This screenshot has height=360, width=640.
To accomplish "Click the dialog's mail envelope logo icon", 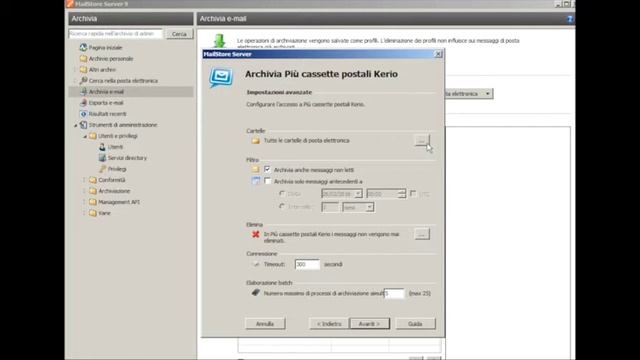I will pos(221,78).
